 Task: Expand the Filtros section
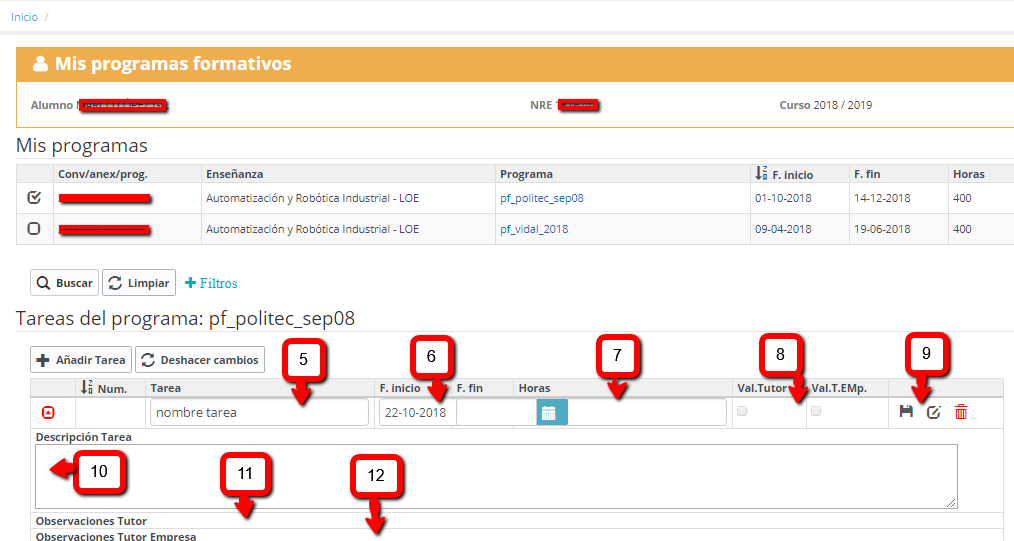(x=211, y=283)
